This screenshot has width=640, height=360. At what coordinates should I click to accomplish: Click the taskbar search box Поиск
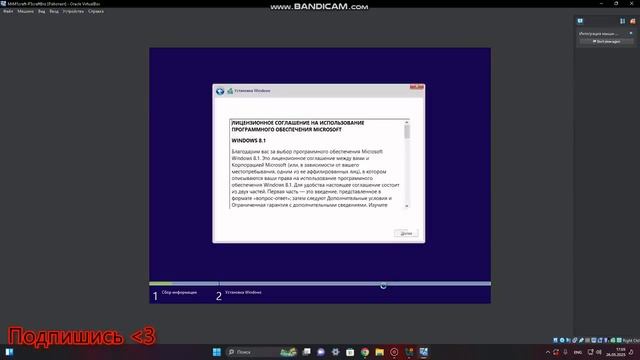point(261,352)
